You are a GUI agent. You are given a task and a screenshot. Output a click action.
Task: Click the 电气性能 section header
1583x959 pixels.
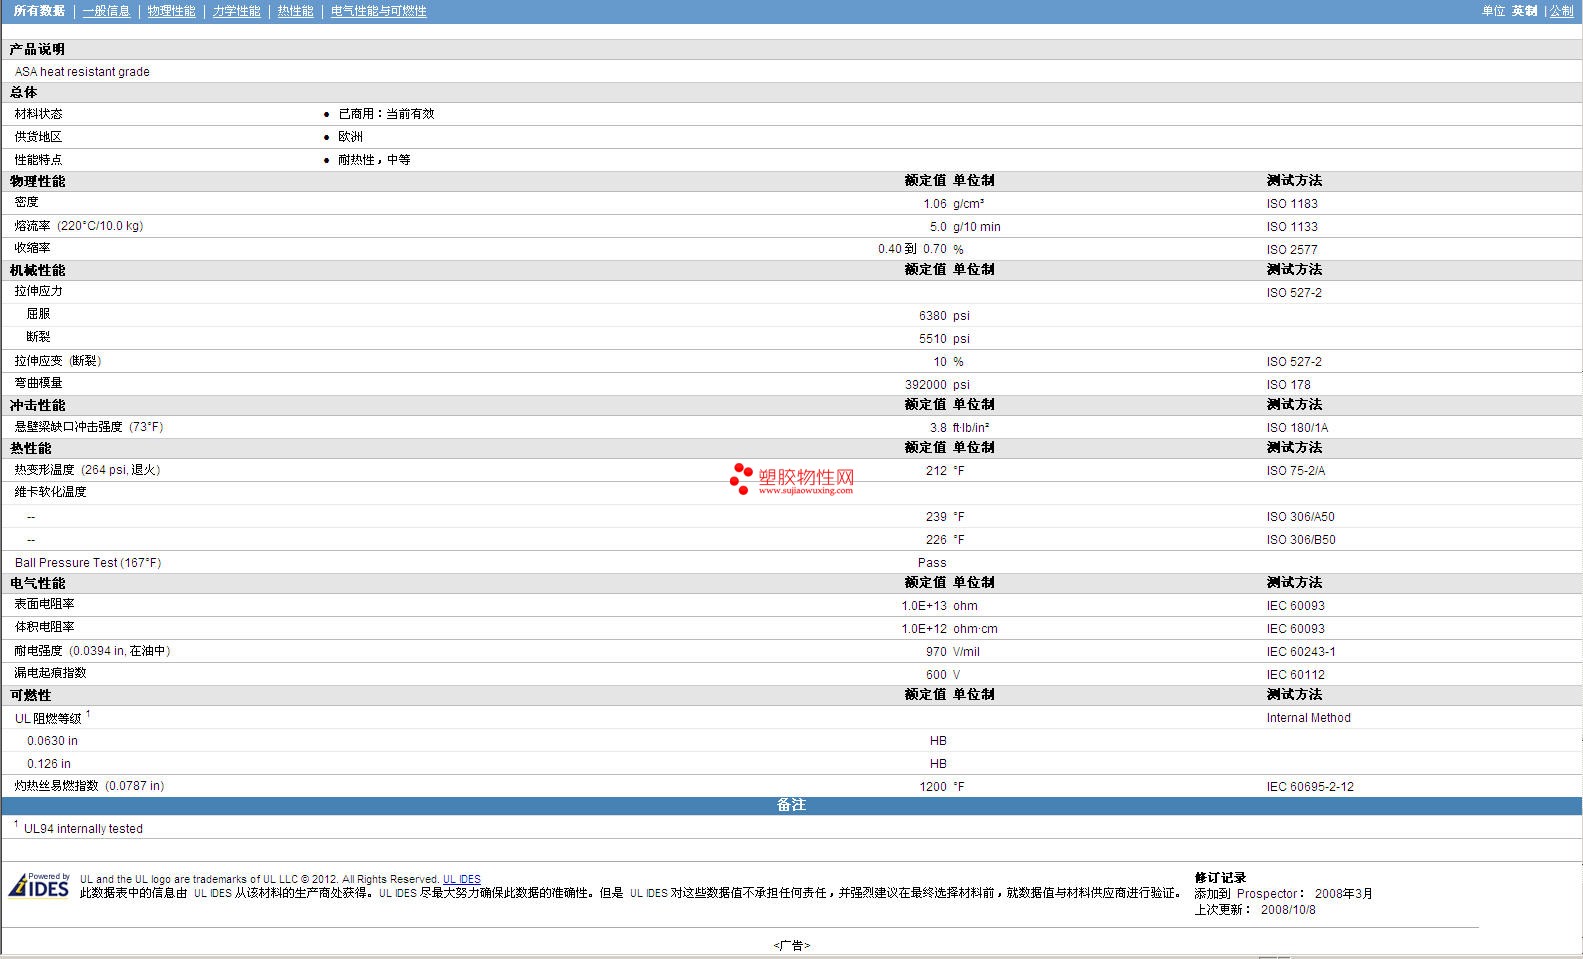(37, 583)
